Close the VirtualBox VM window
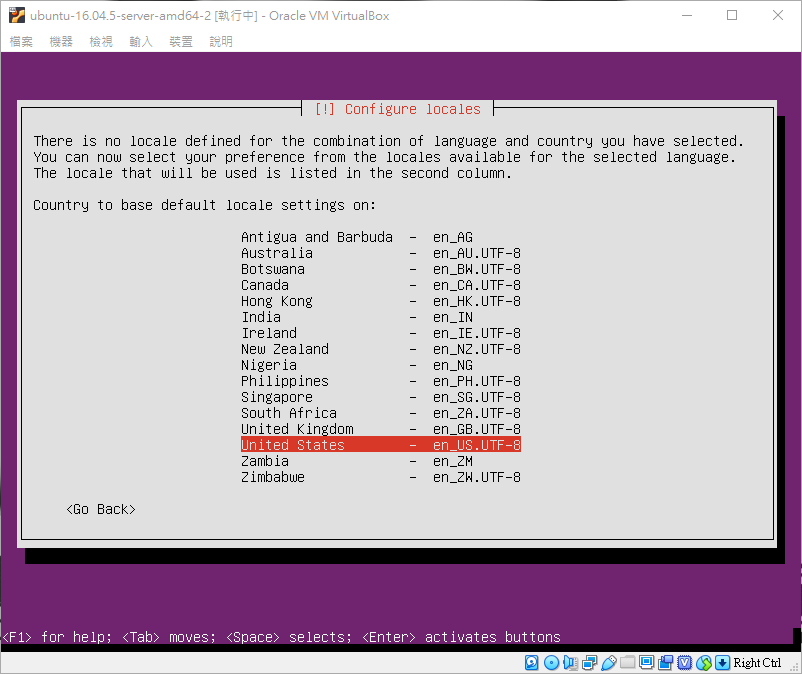The image size is (802, 674). coord(777,15)
